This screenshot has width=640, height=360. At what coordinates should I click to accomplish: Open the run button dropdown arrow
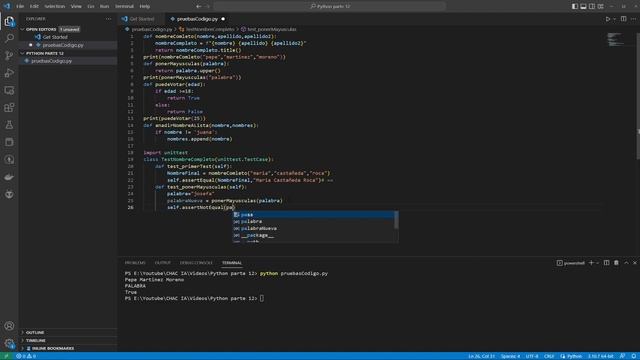614,19
